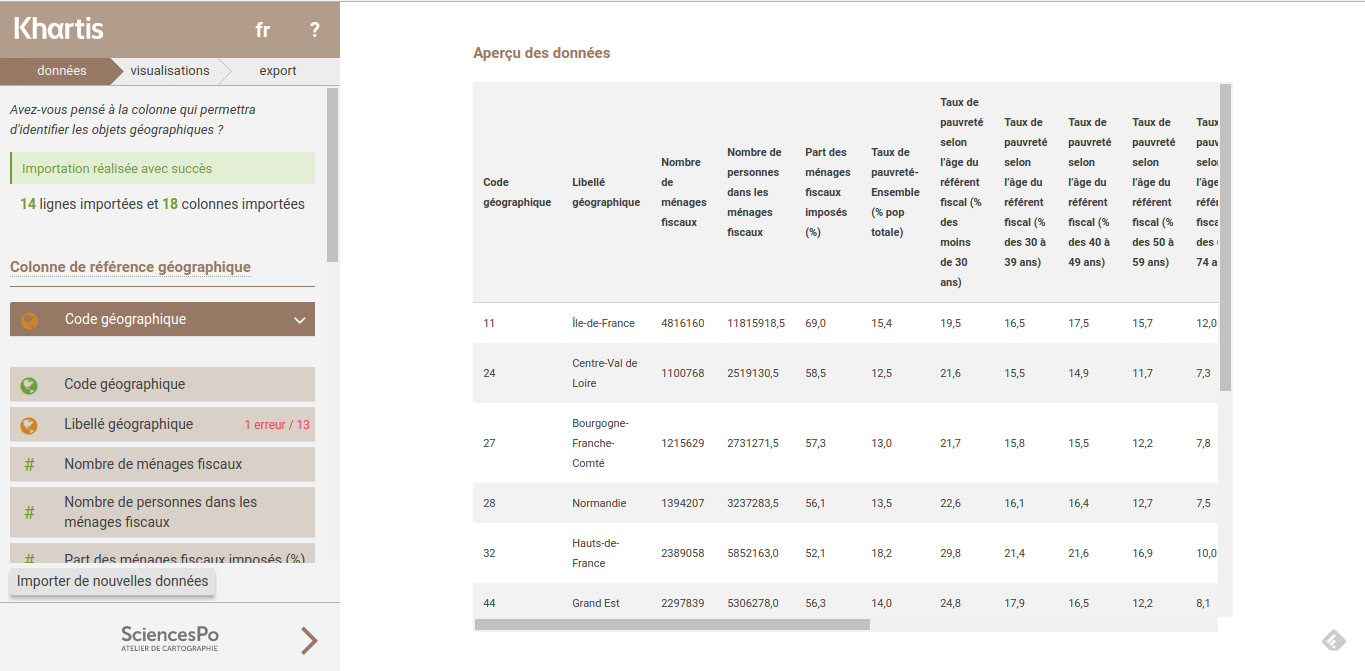Image resolution: width=1365 pixels, height=671 pixels.
Task: Click hash icon beside Nombre de ménages fiscaux
Action: [29, 464]
